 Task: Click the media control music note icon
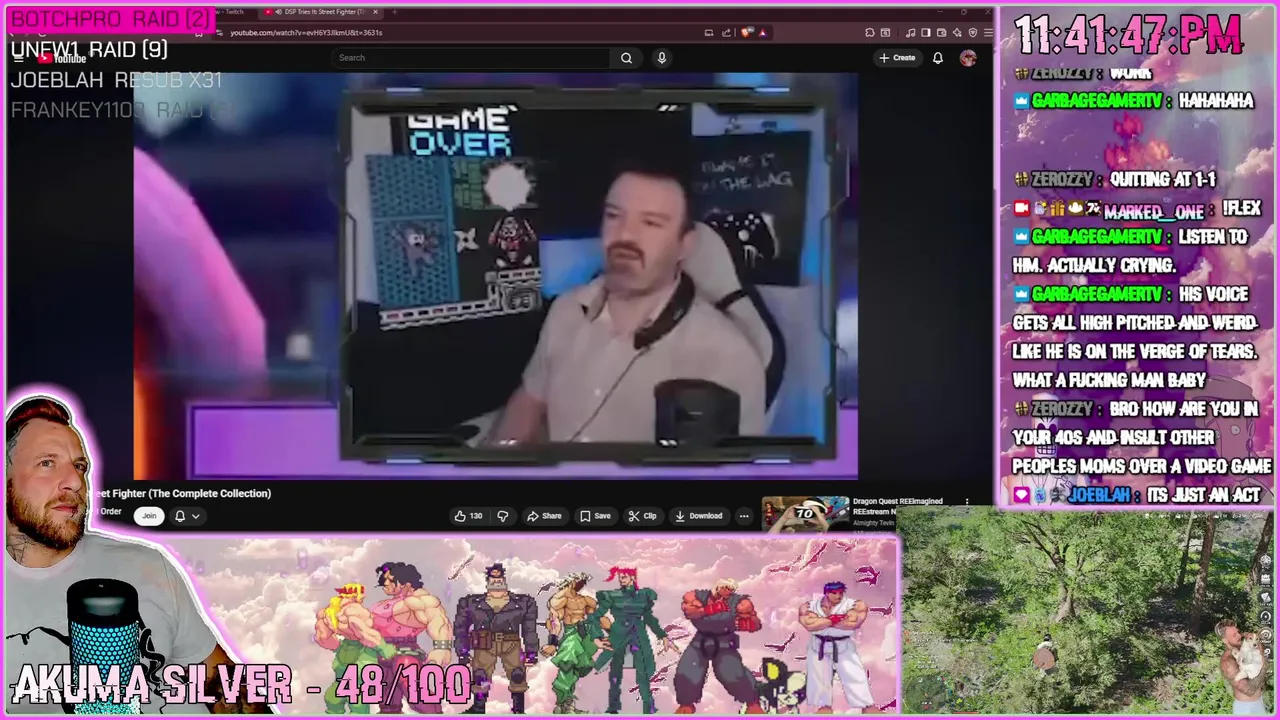[910, 33]
